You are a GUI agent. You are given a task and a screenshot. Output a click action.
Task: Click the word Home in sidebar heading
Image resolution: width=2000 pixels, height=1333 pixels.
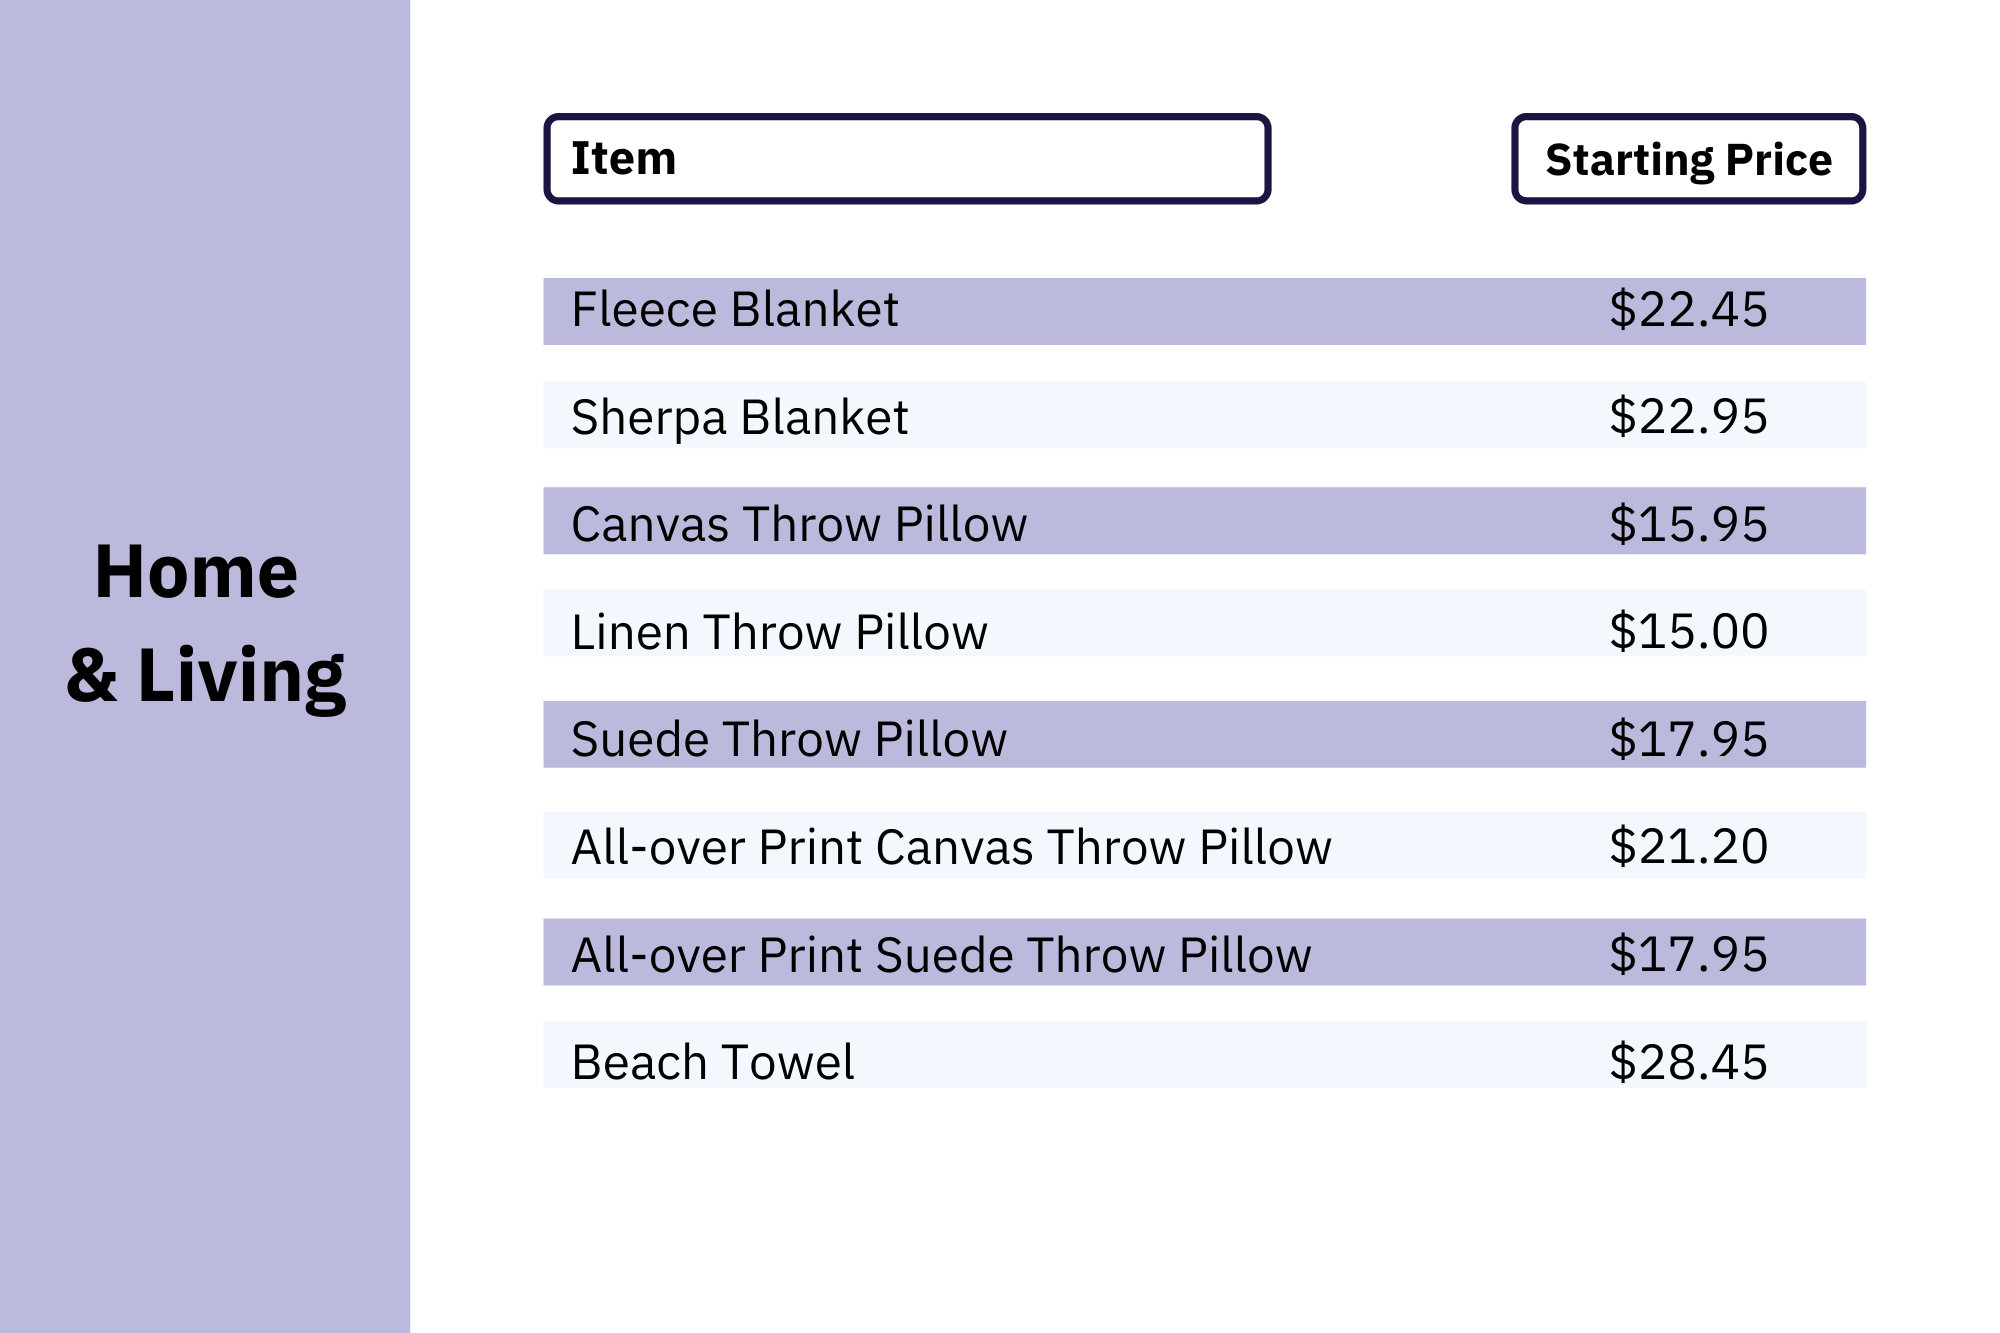[x=196, y=572]
